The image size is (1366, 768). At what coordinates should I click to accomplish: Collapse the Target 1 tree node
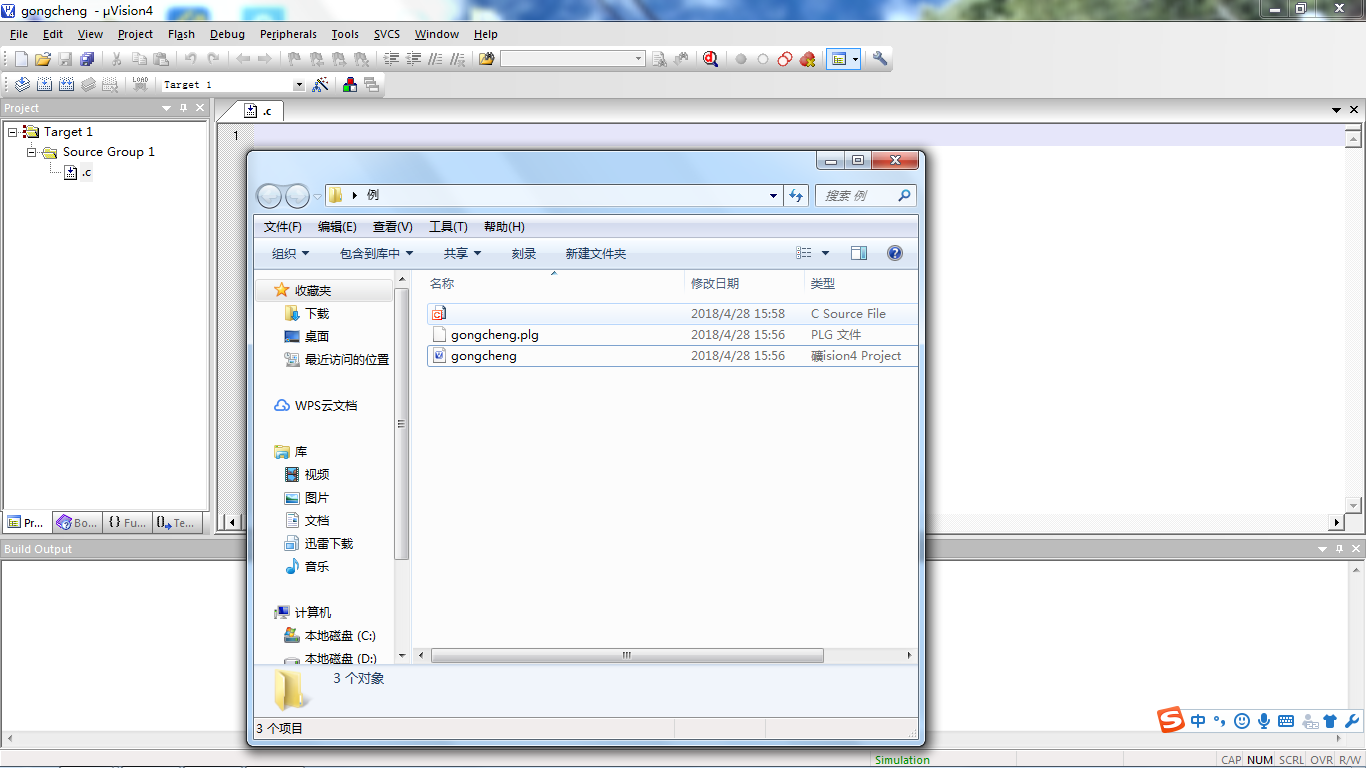[x=12, y=132]
